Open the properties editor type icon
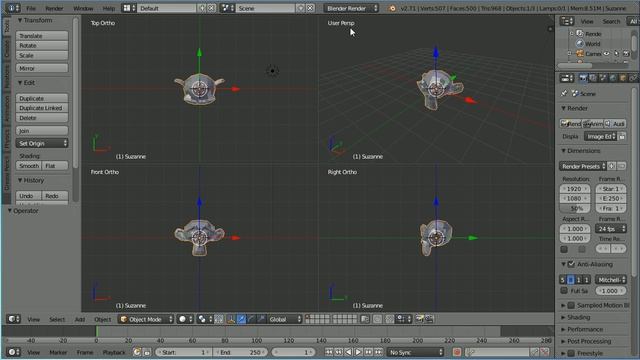640x360 pixels. tap(567, 78)
